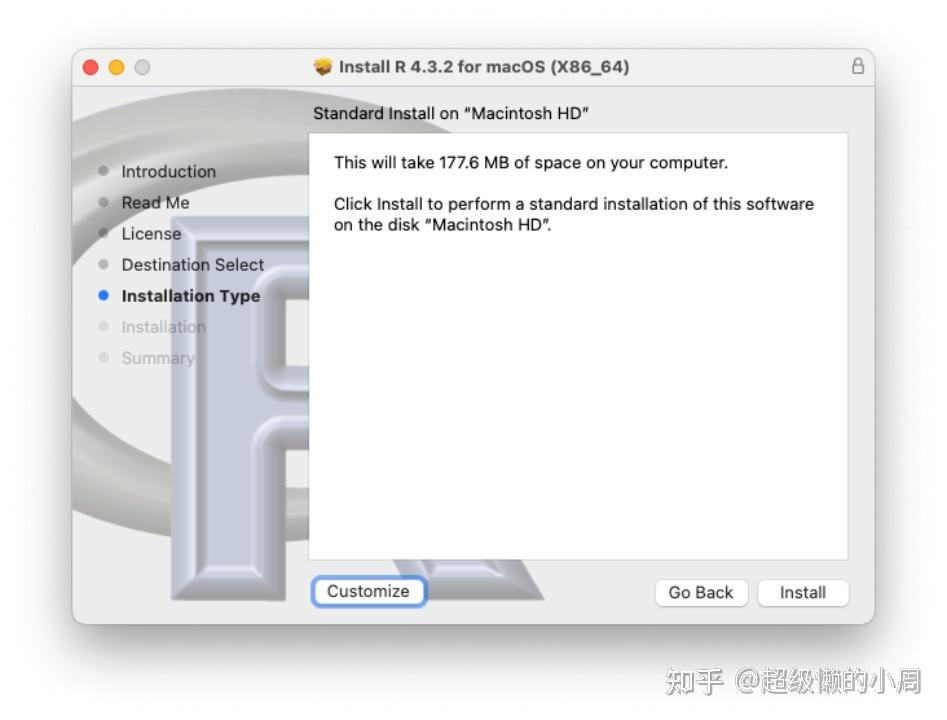The width and height of the screenshot is (947, 720).
Task: Click gray bullet beside Introduction
Action: click(x=103, y=171)
